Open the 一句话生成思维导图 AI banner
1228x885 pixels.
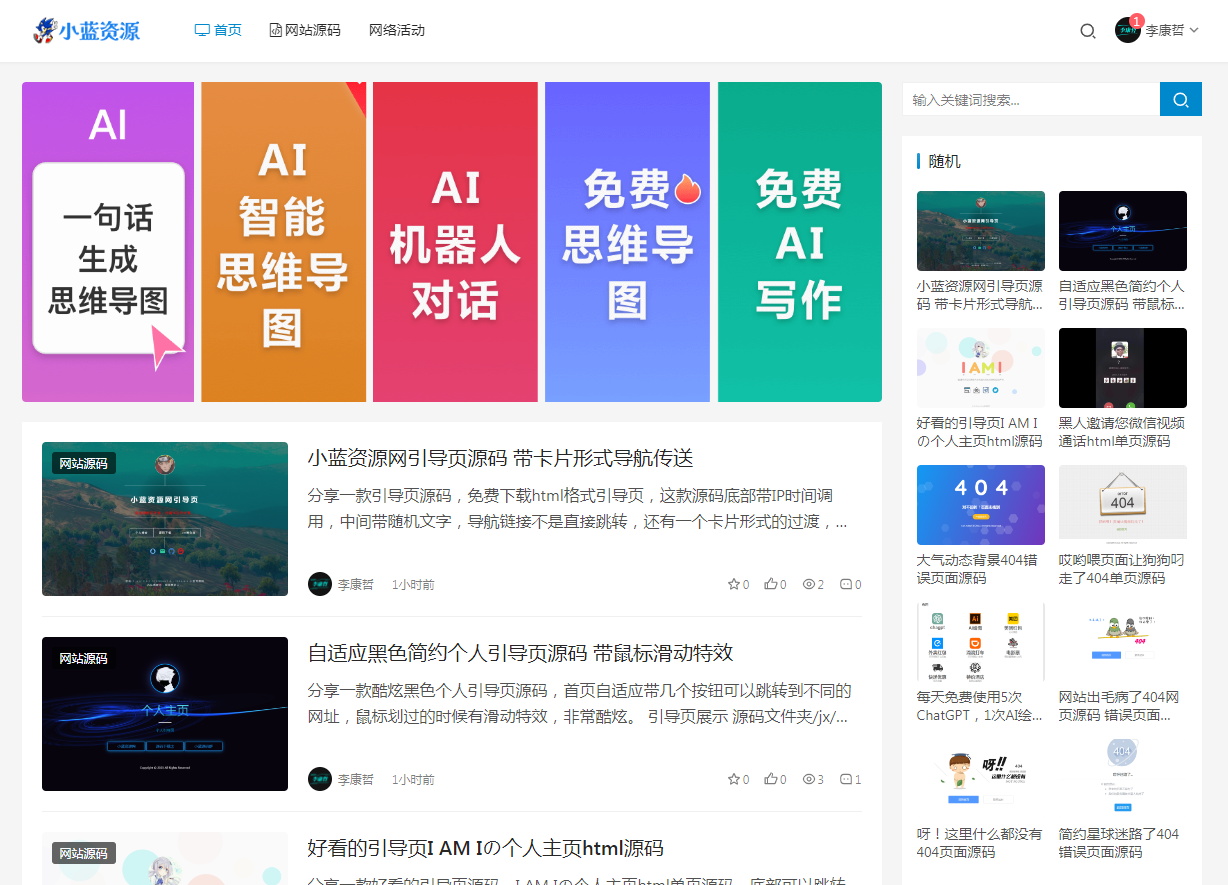(x=108, y=242)
